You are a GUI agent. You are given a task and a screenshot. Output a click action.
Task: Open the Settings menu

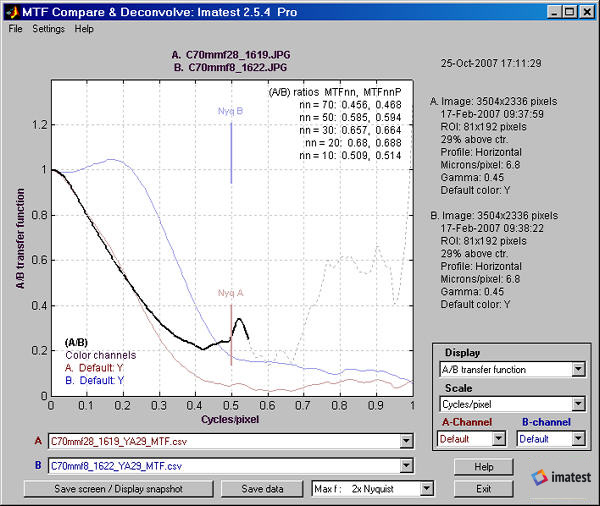click(x=48, y=29)
